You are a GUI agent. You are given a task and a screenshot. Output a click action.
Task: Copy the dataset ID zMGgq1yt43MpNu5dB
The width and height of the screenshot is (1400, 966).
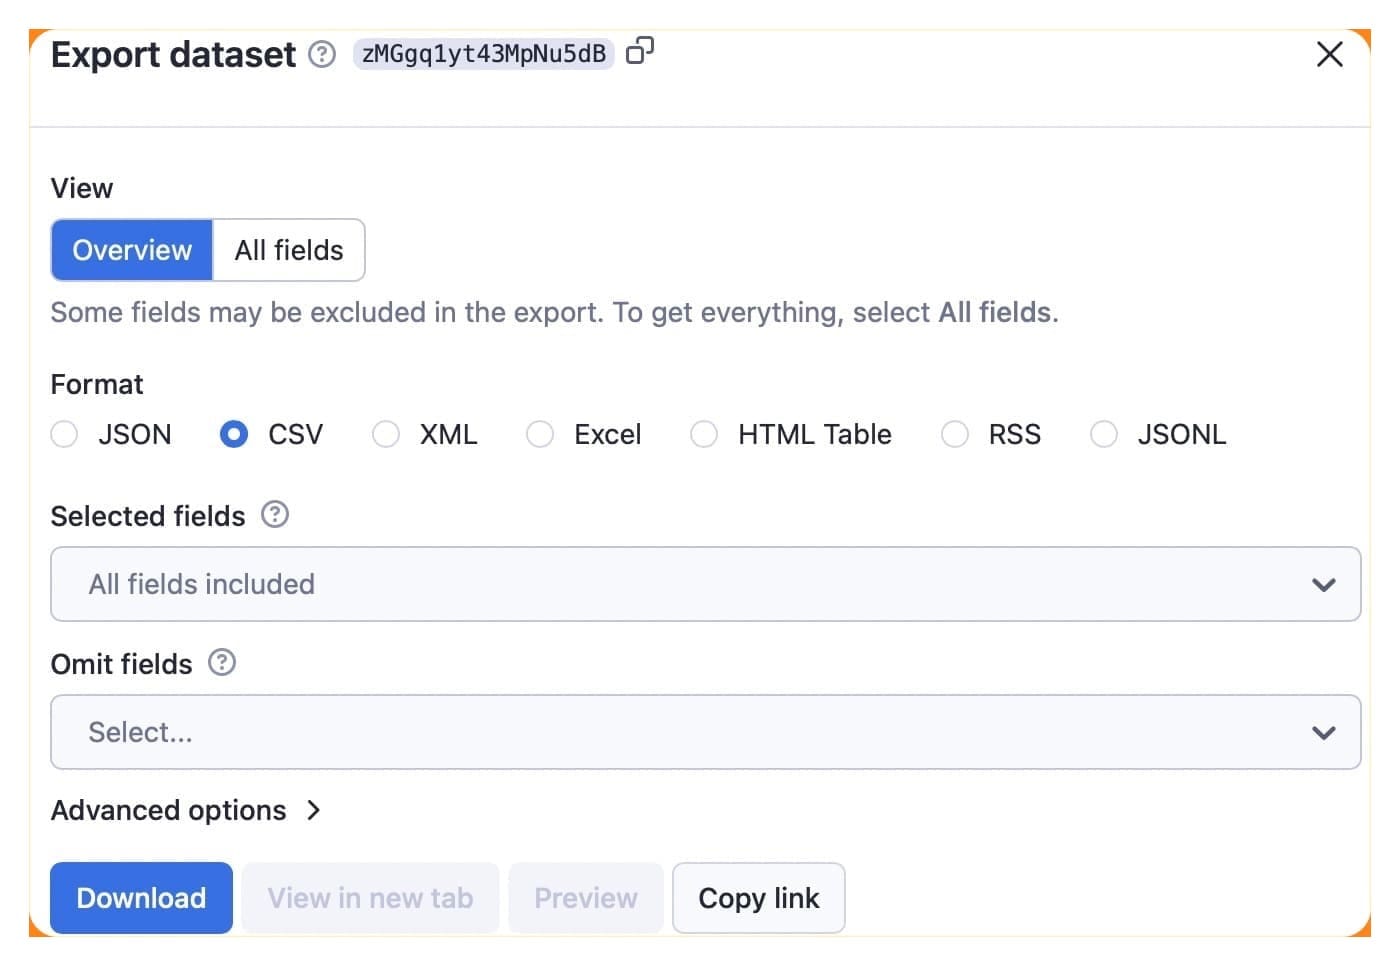639,51
